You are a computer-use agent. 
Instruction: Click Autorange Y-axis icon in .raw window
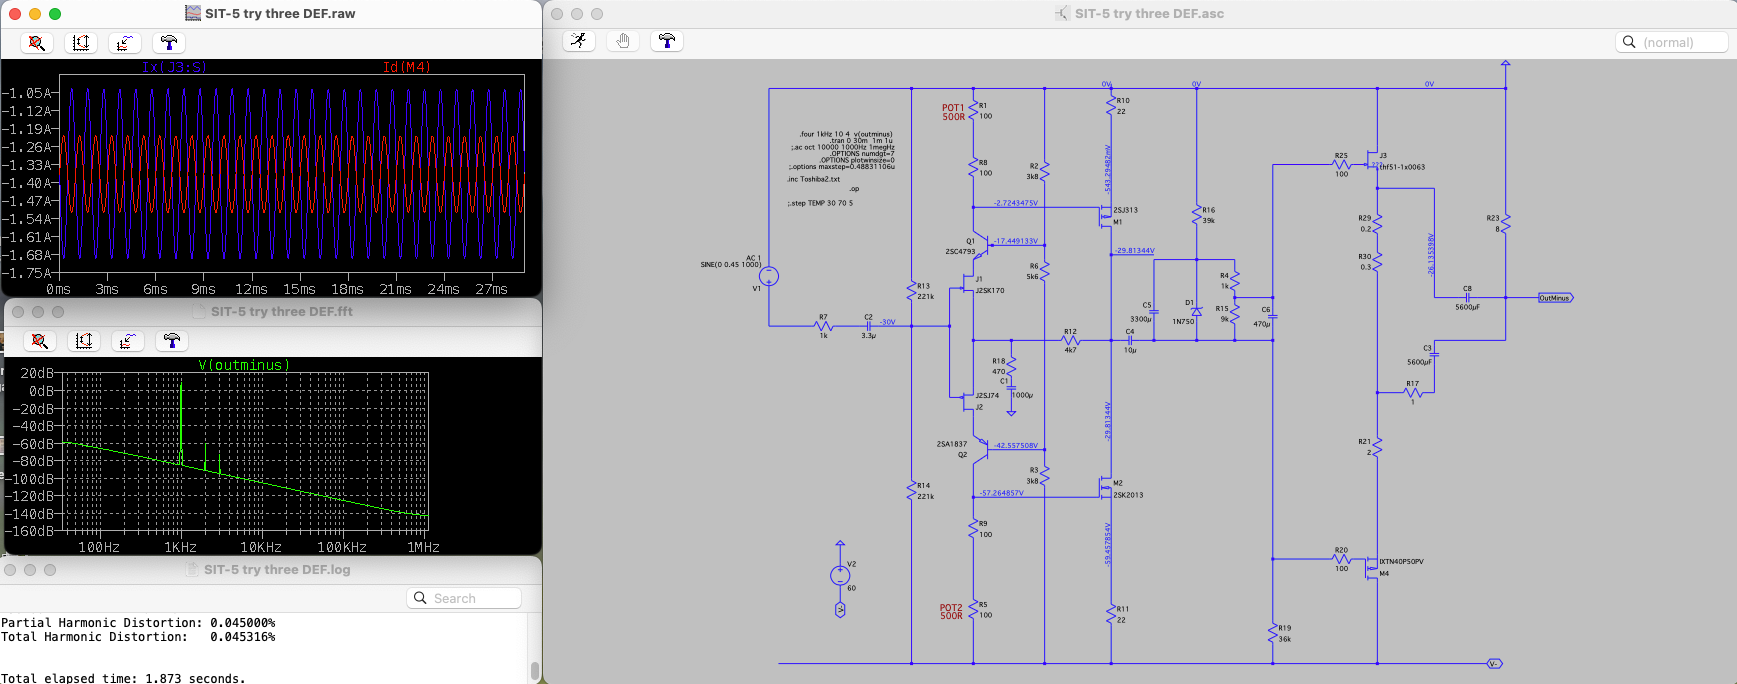[81, 43]
